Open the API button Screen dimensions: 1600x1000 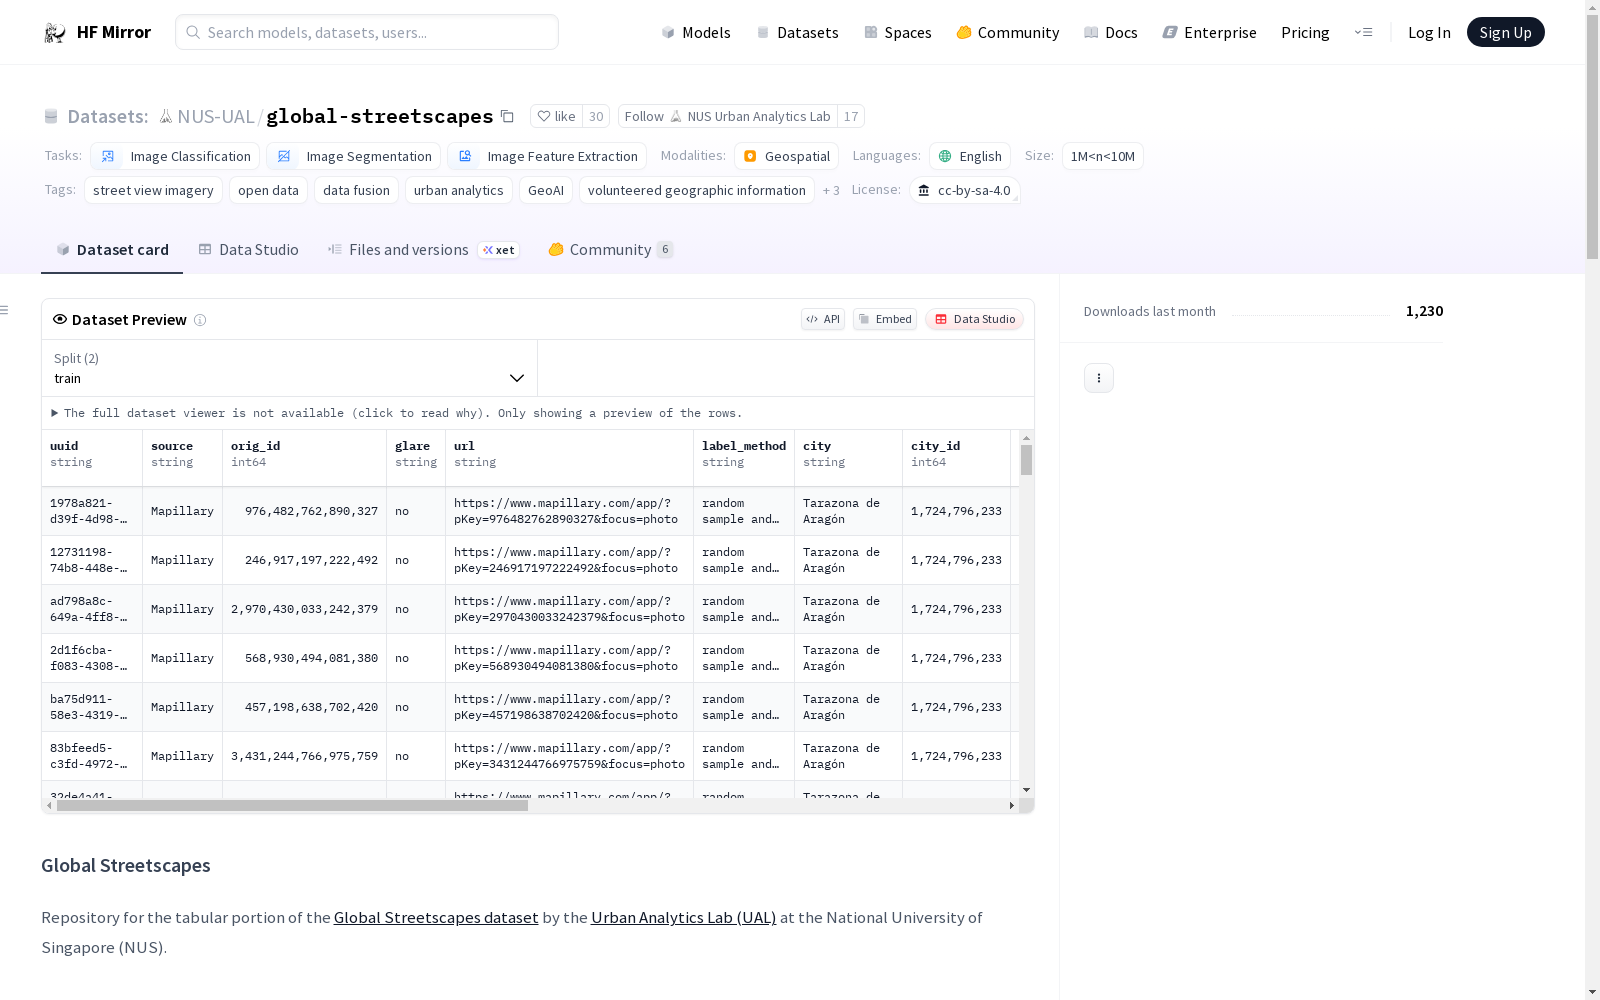coord(822,319)
